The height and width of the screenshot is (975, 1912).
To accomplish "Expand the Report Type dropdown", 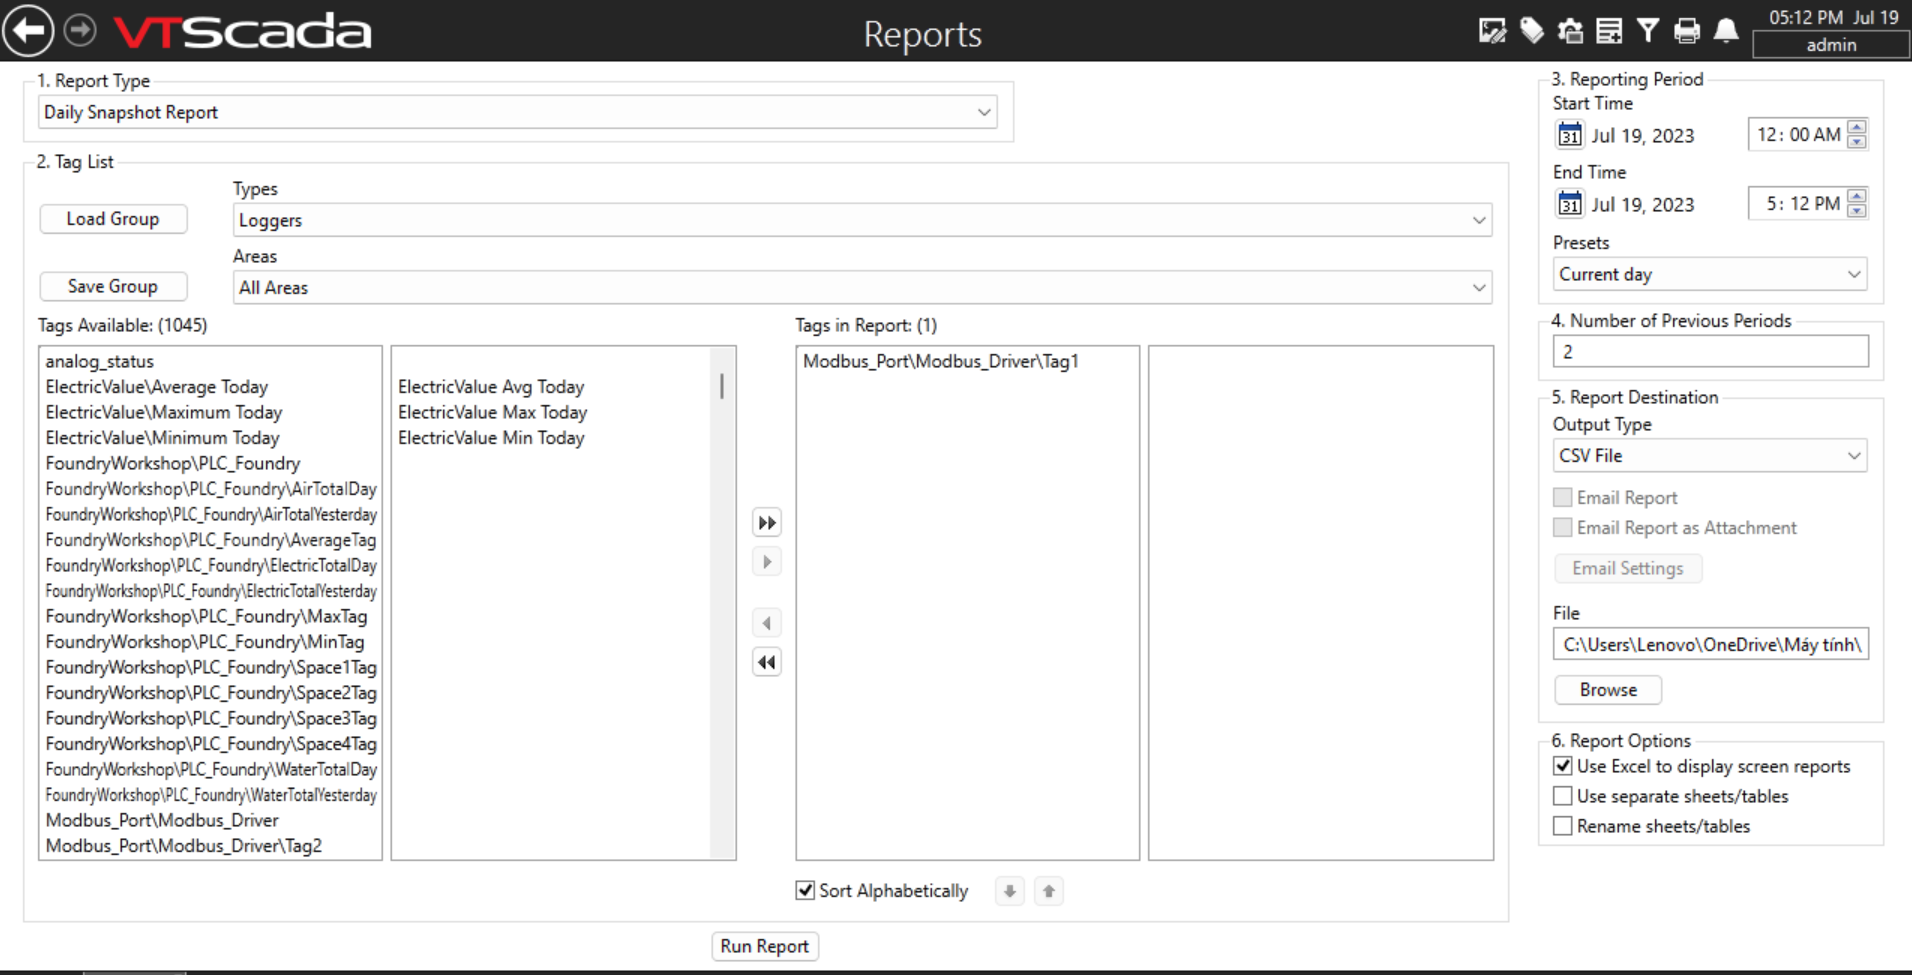I will (984, 112).
